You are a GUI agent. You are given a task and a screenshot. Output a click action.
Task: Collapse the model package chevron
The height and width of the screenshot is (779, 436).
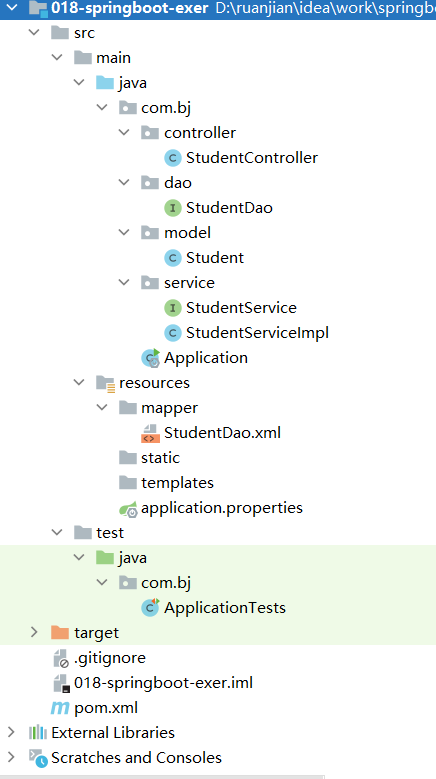124,233
